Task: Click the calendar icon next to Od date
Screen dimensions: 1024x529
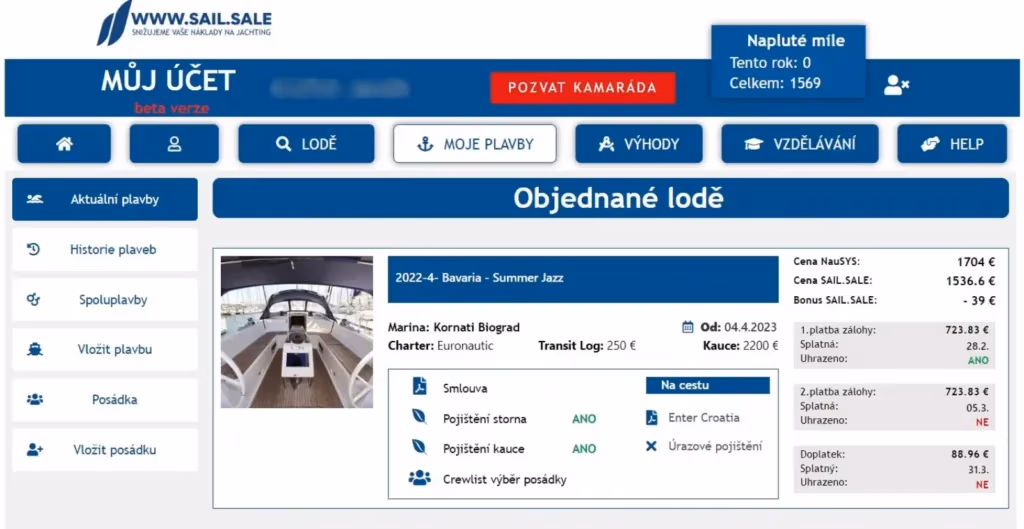Action: pos(687,327)
